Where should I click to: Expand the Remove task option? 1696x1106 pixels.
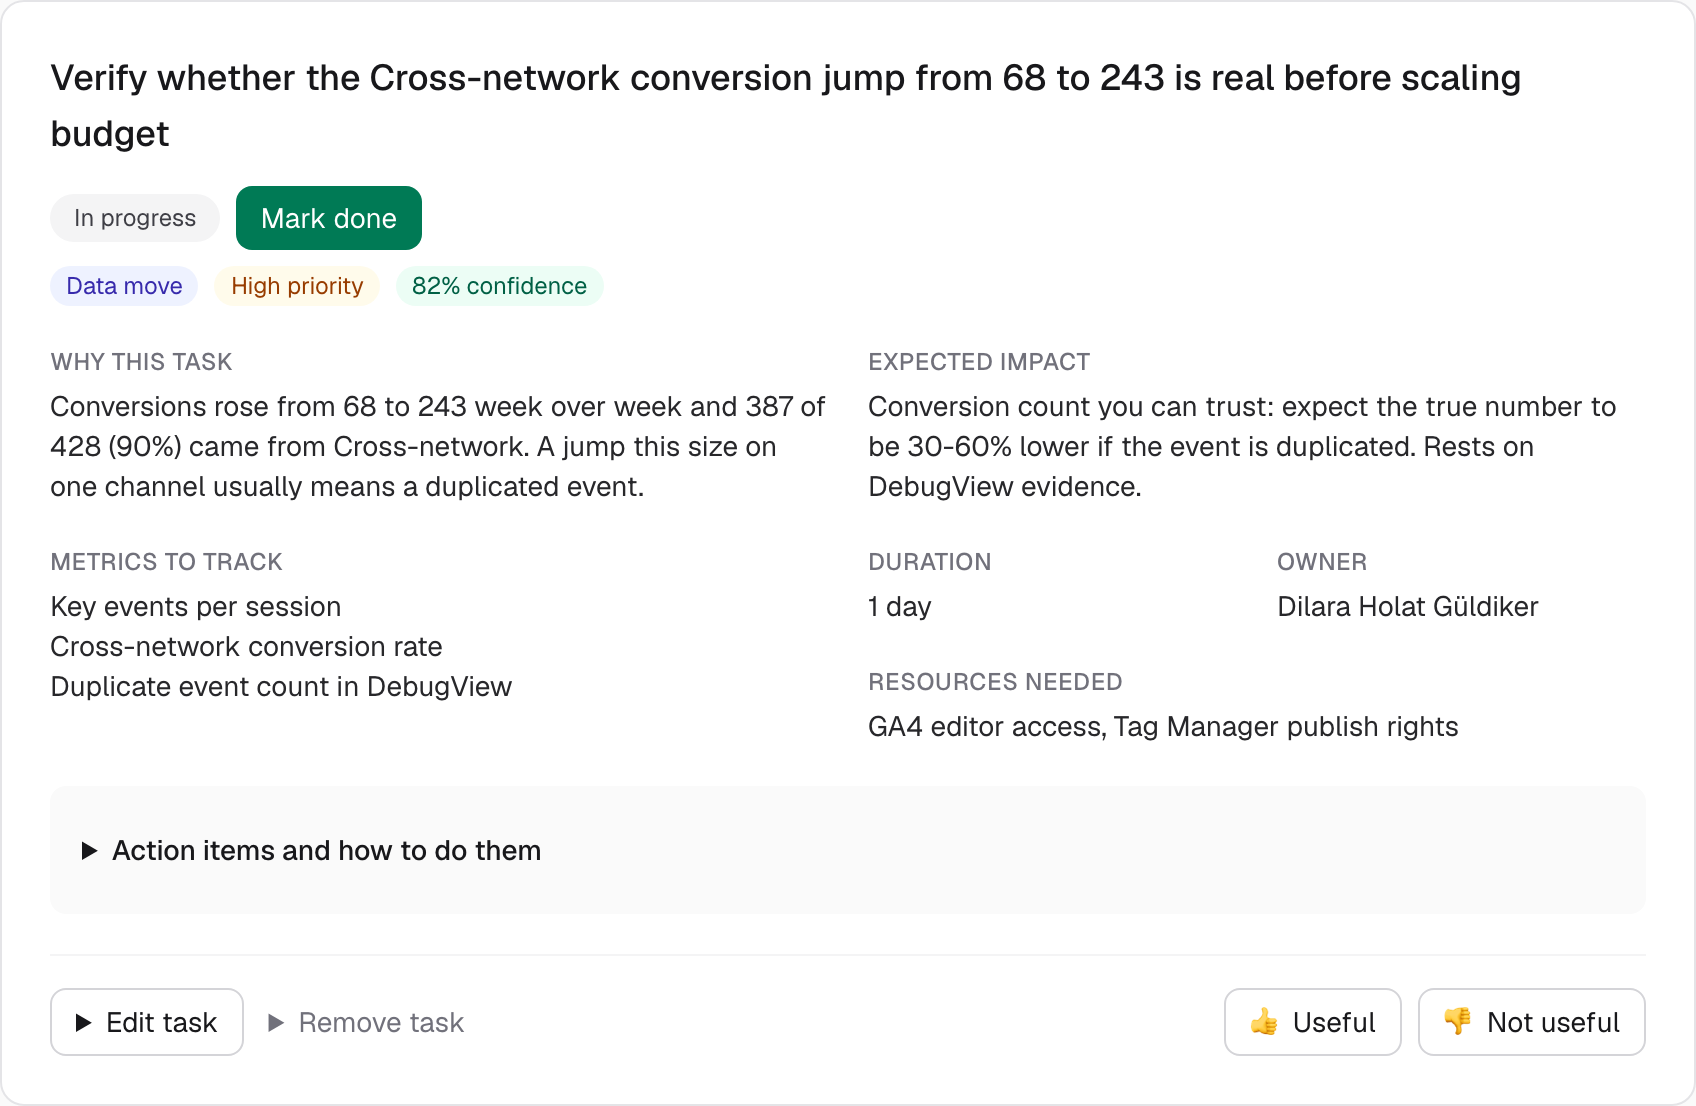pos(366,1022)
